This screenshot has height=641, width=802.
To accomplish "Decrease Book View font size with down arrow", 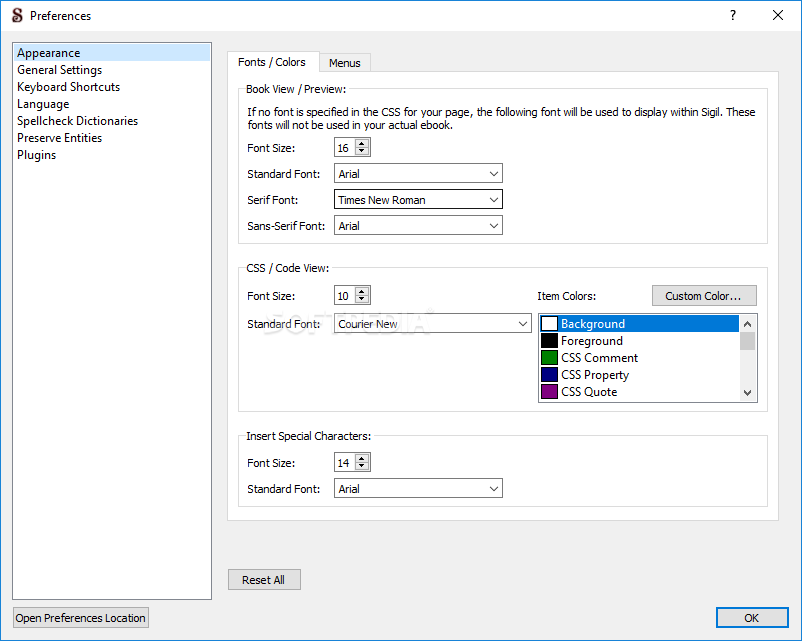I will click(x=362, y=151).
